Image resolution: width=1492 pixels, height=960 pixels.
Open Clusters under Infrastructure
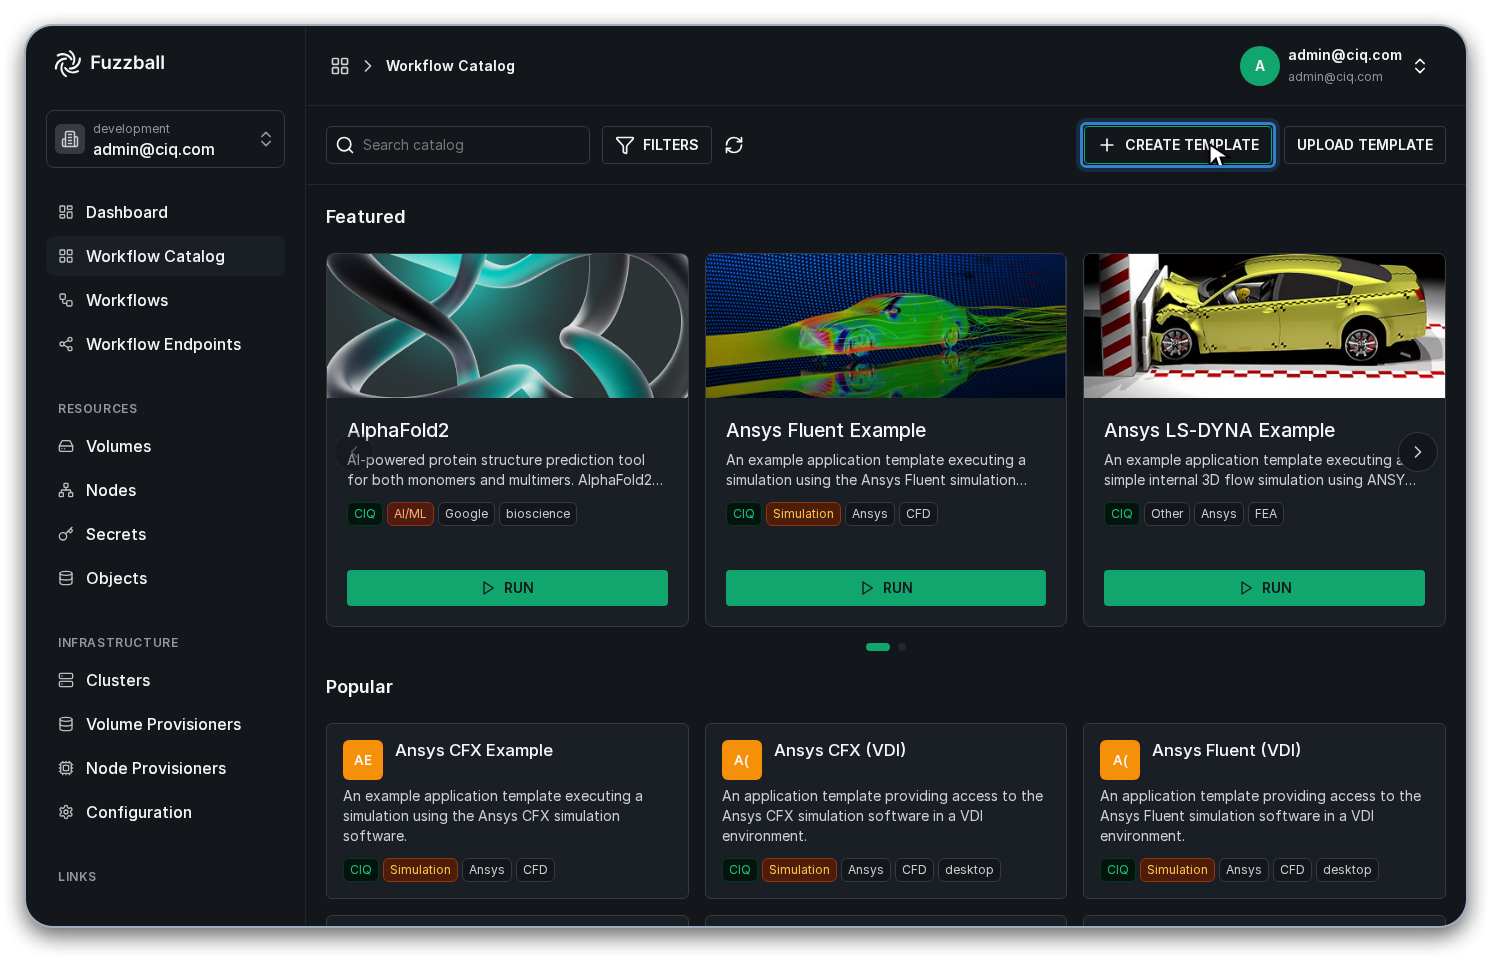165,680
